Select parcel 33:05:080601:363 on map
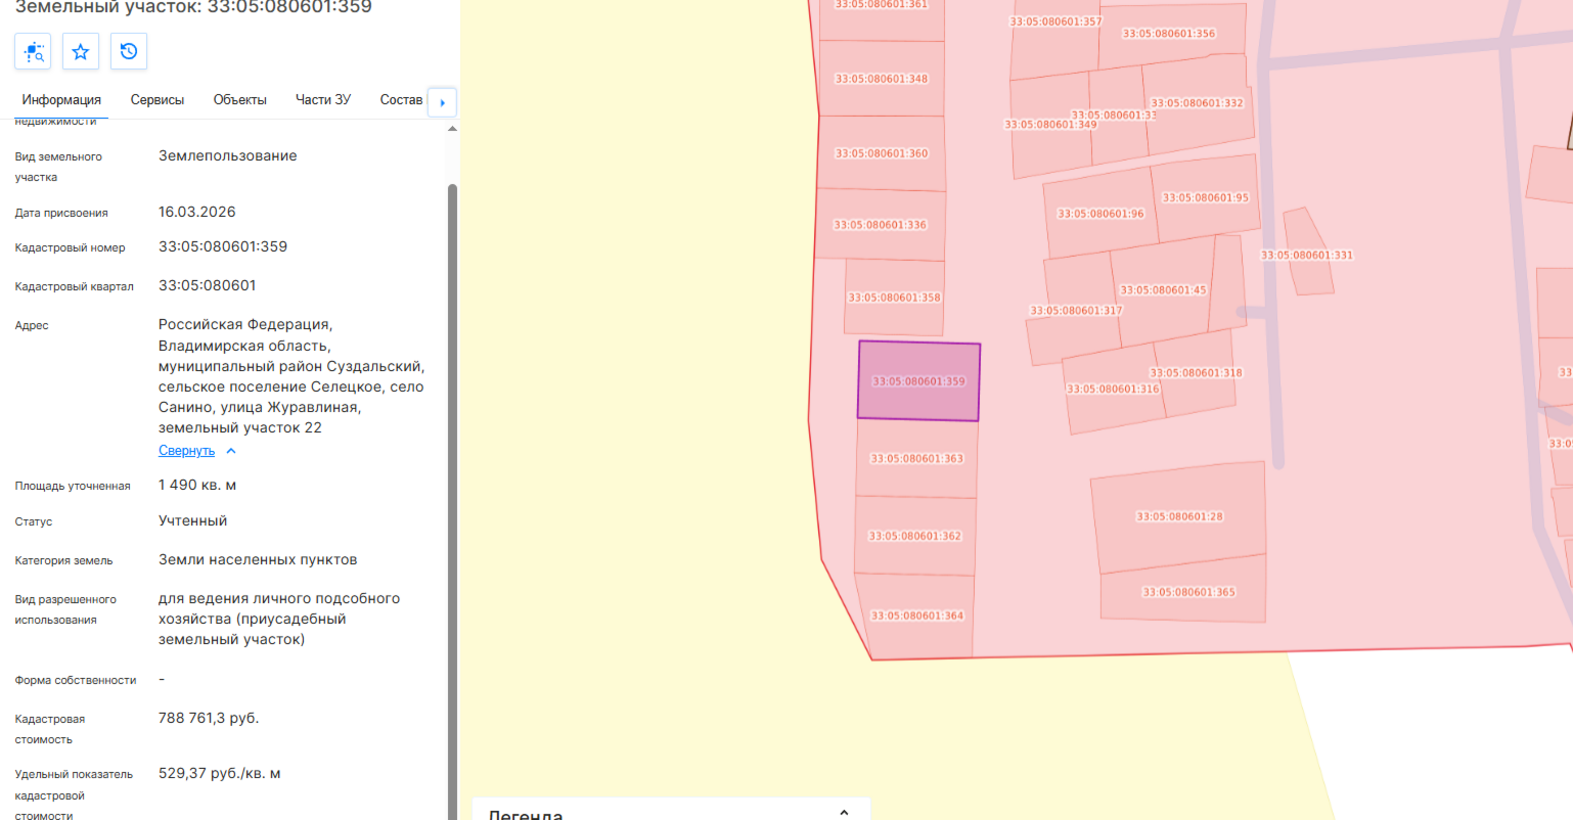1573x820 pixels. tap(917, 458)
